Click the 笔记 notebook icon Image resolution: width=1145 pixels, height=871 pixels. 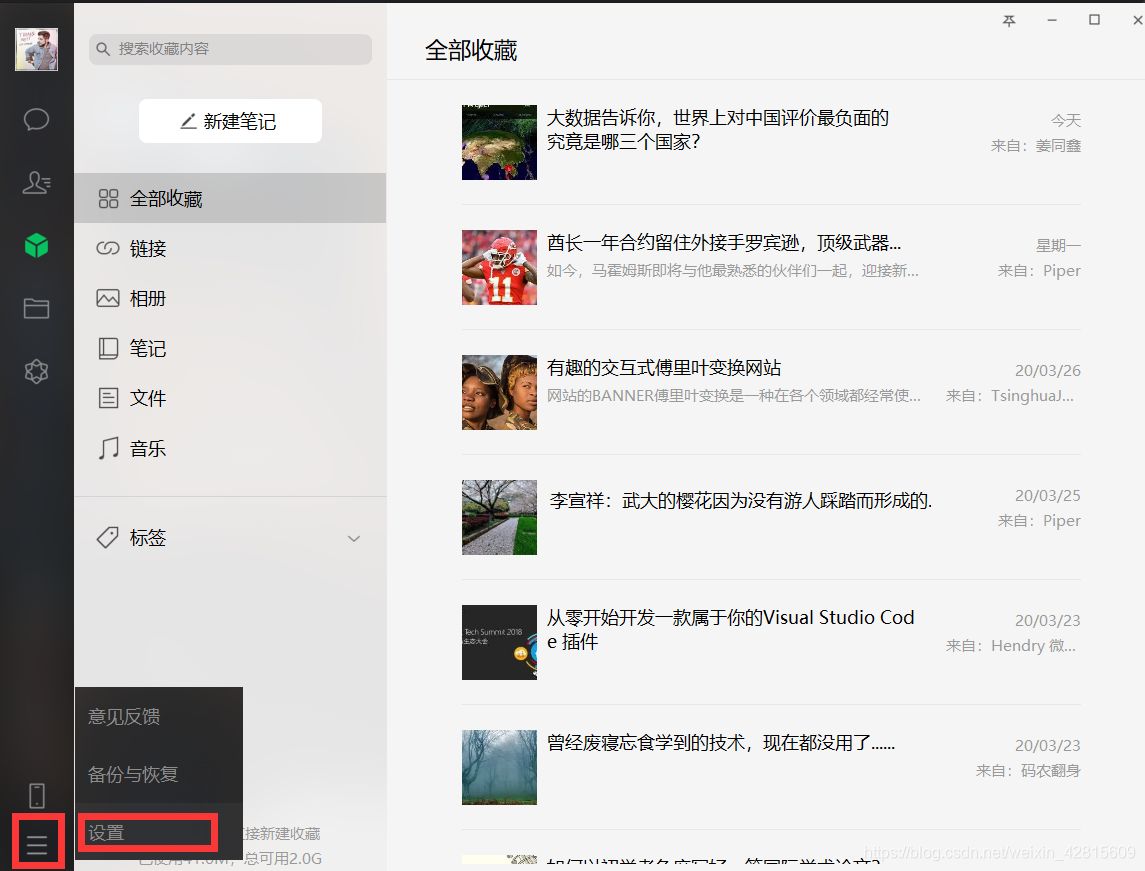108,348
